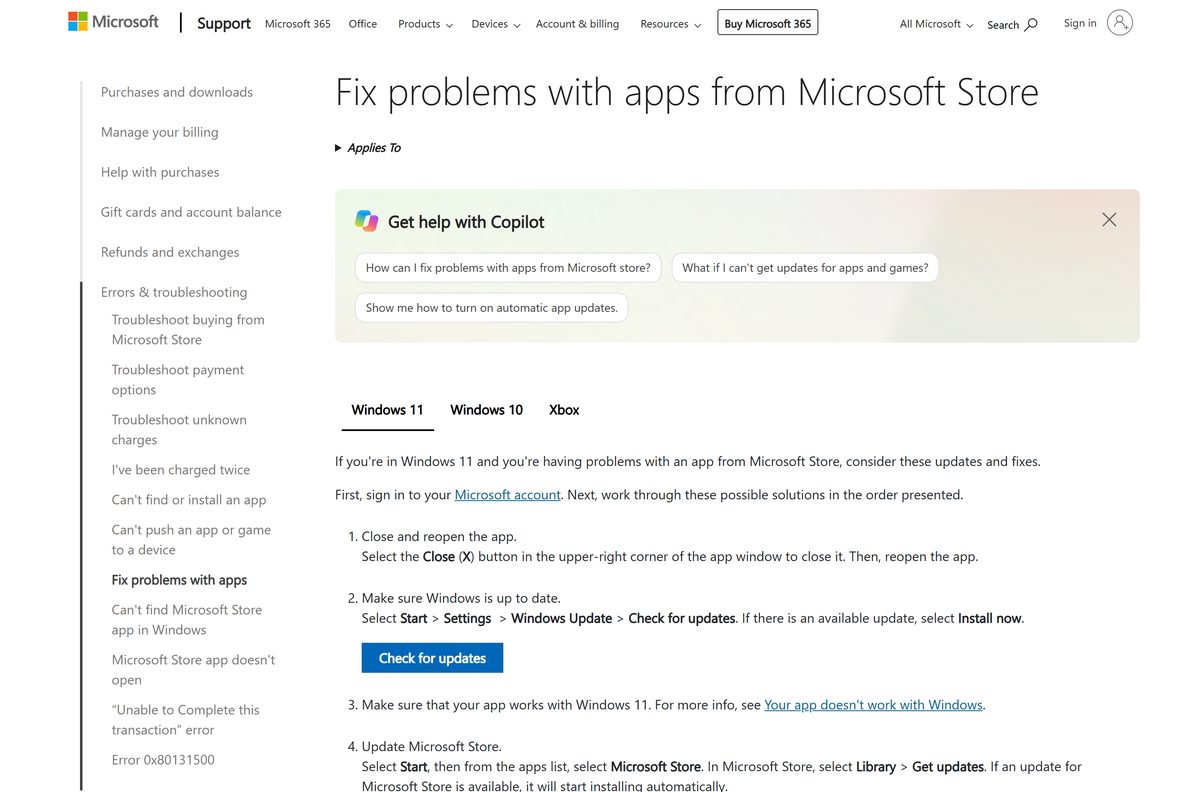Image resolution: width=1200 pixels, height=792 pixels.
Task: Click the Microsoft logo
Action: coord(113,21)
